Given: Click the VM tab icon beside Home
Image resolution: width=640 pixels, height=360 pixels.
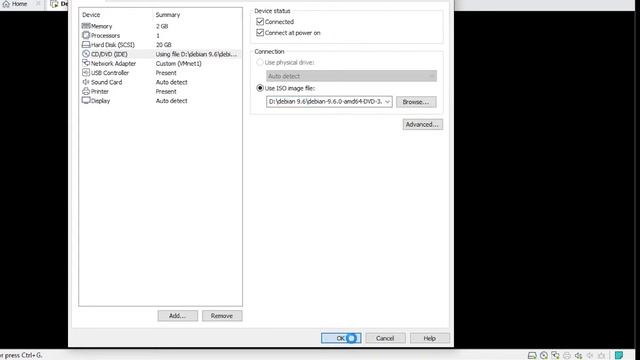Looking at the screenshot, I should [54, 4].
